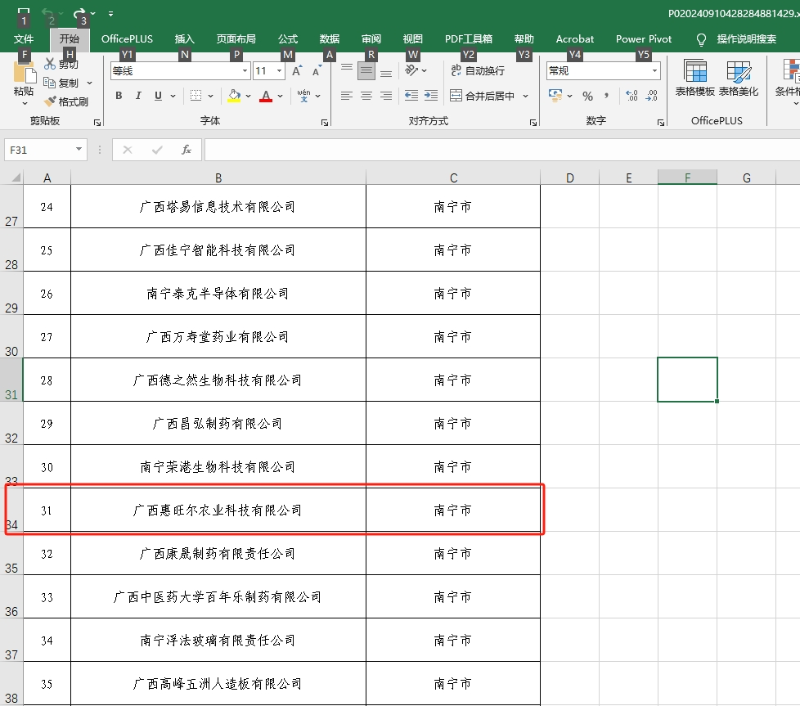
Task: Click Merge and Center (合并后居中)
Action: [x=482, y=95]
